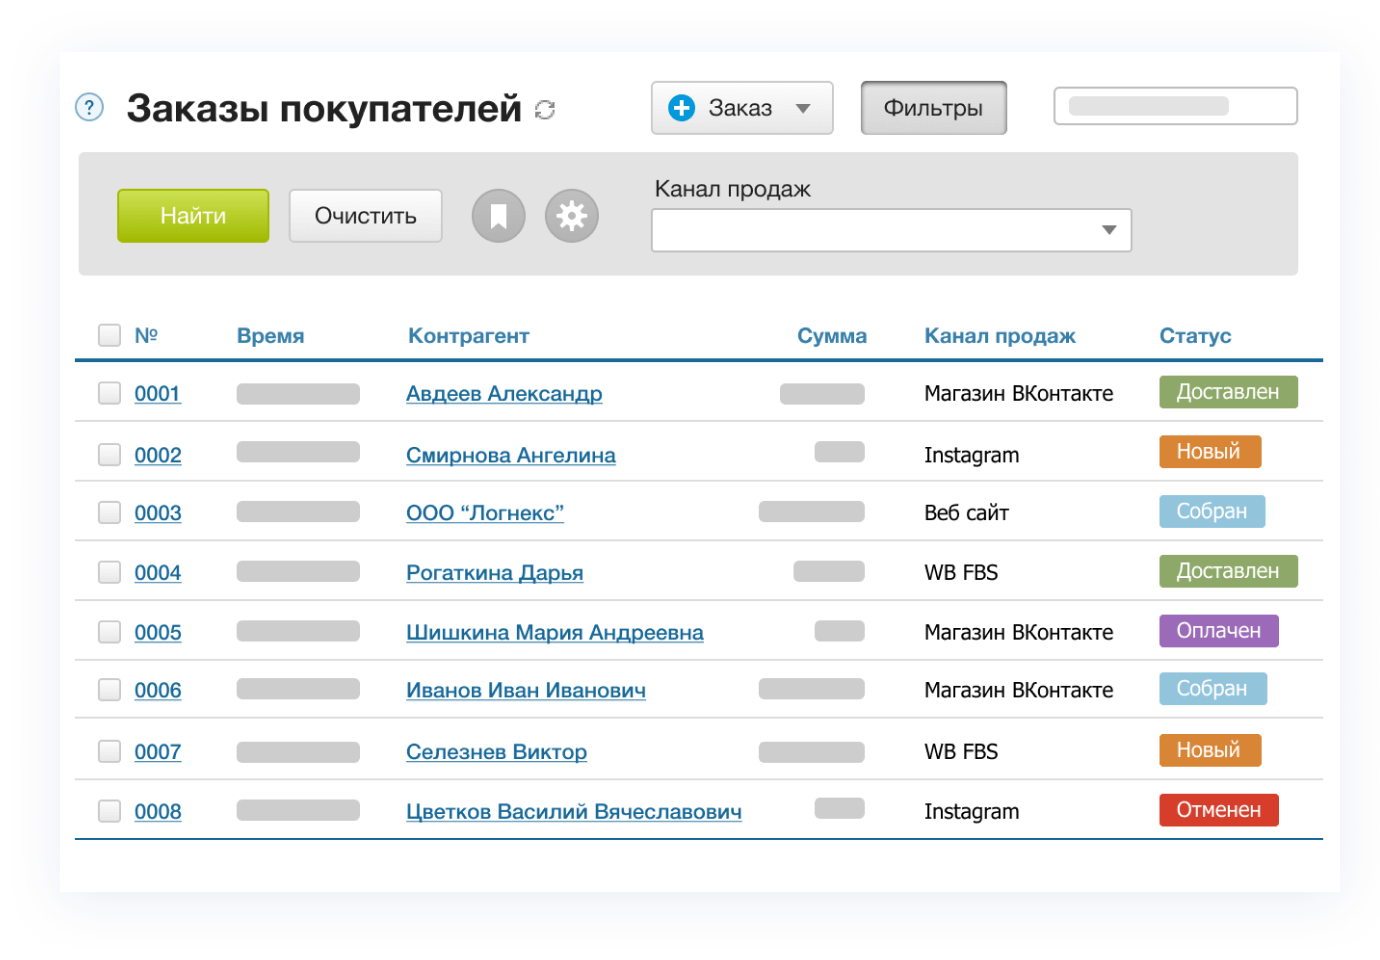
Task: Tick the checkbox for order 0008
Action: click(x=109, y=811)
